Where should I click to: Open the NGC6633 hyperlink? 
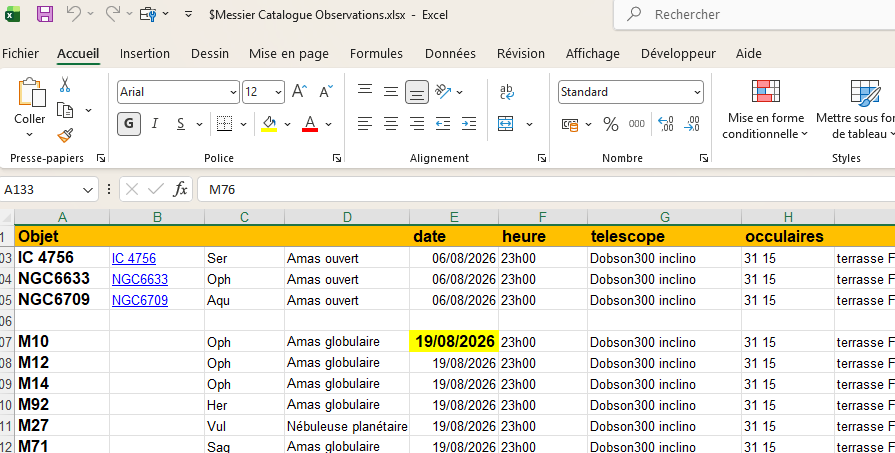[x=140, y=280]
